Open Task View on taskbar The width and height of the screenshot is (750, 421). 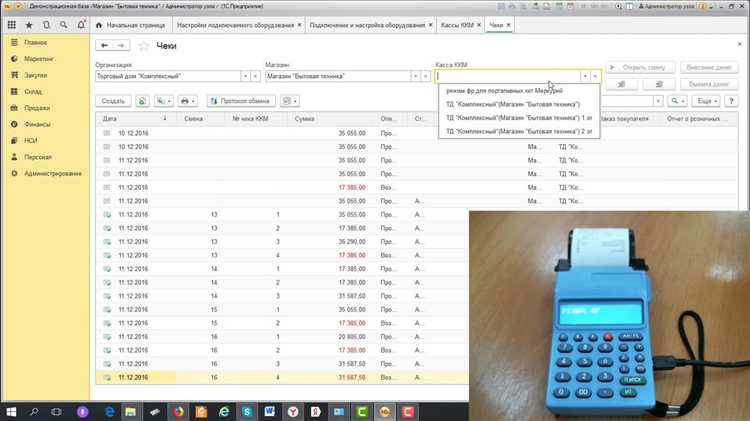click(x=56, y=411)
